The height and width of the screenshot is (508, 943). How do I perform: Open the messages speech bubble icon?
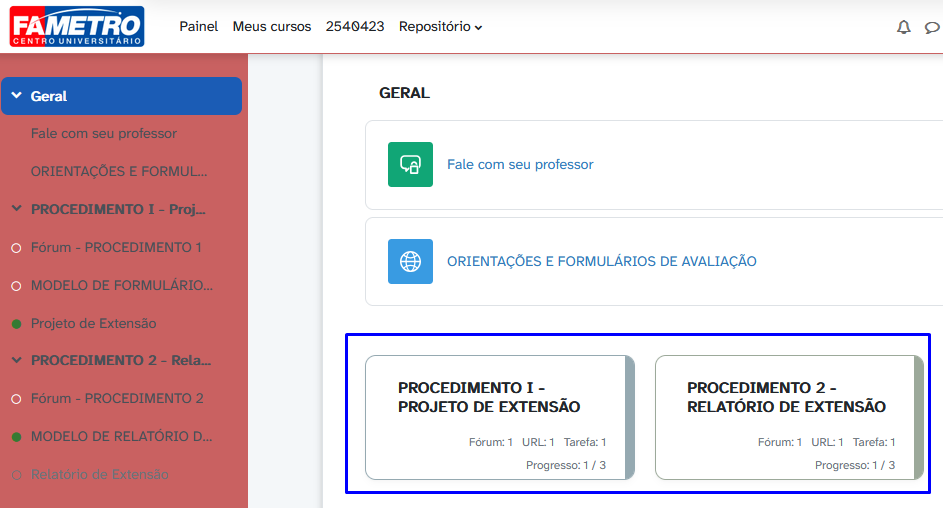click(932, 27)
